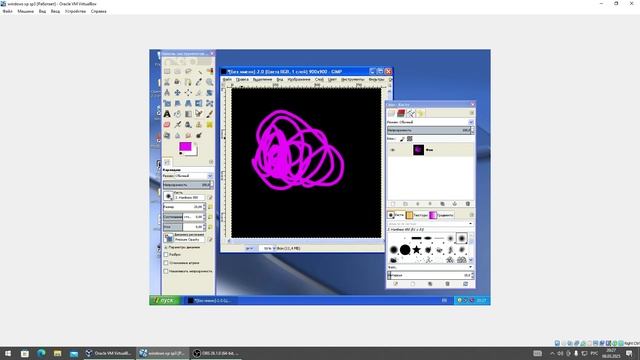Switch to the Paths tab in Layers dock

click(411, 113)
